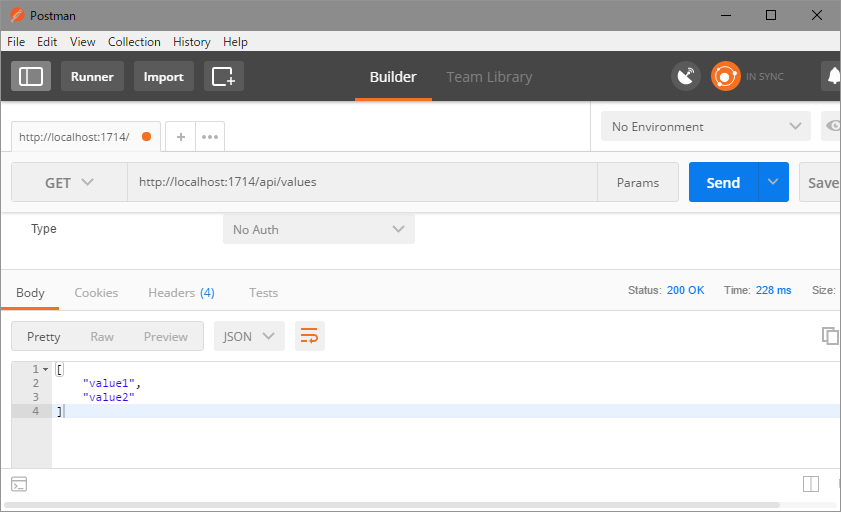Viewport: 841px width, 512px height.
Task: Copy response body to clipboard icon
Action: point(830,336)
